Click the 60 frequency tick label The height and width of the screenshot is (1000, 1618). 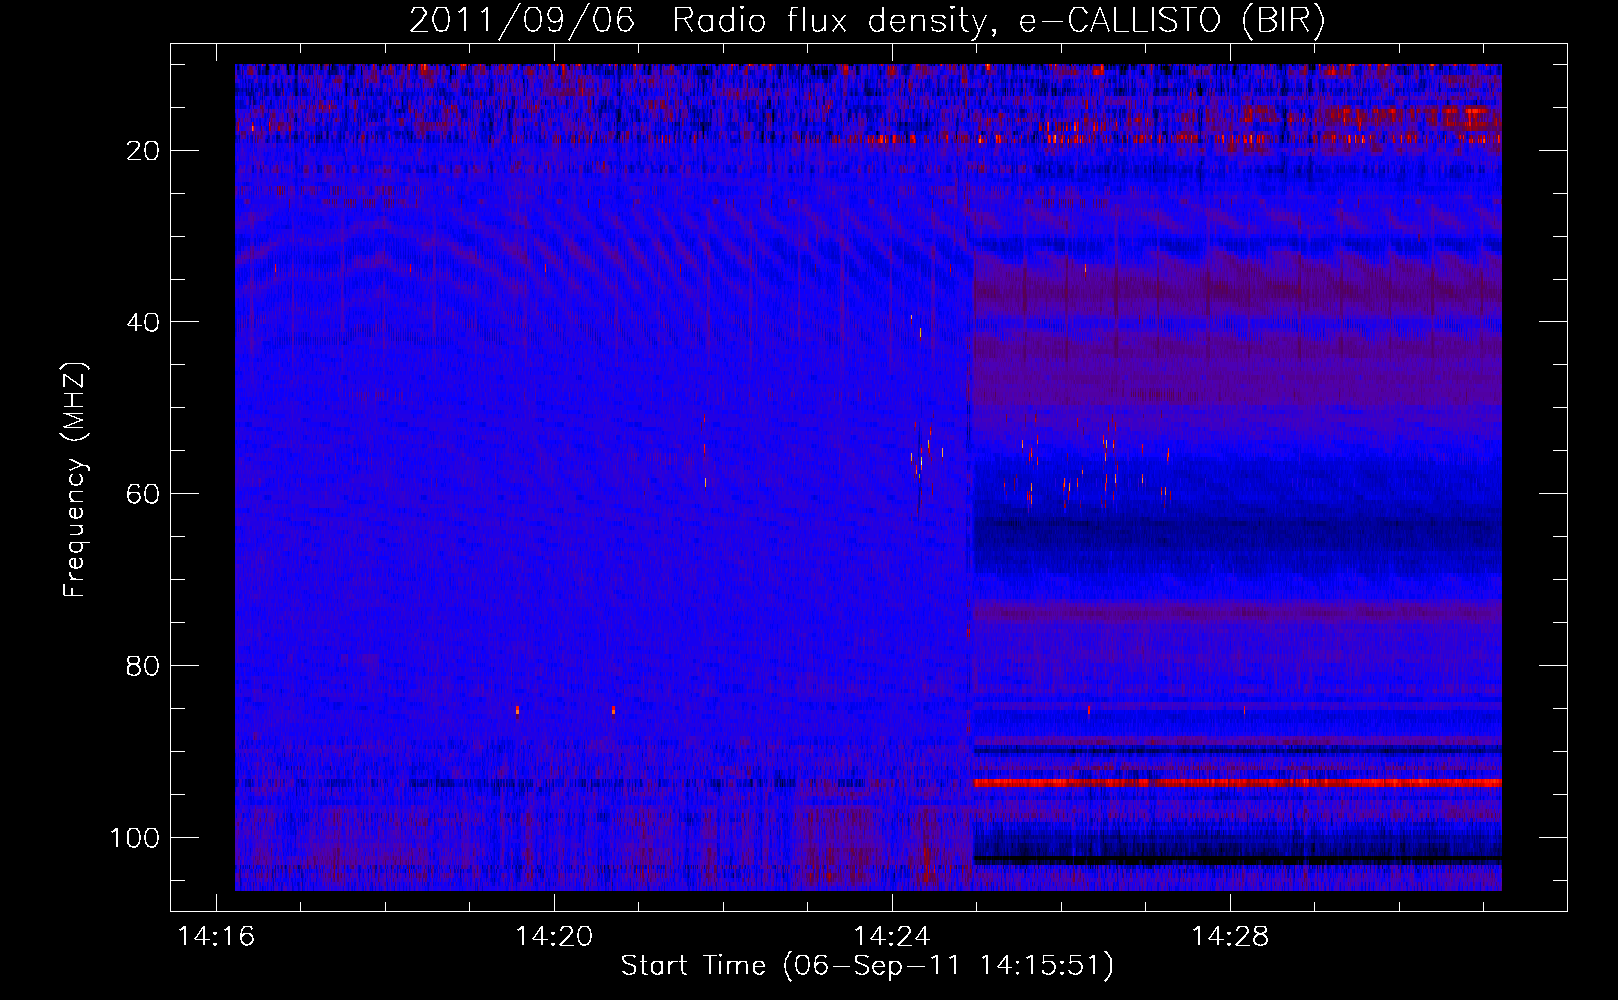(x=143, y=494)
